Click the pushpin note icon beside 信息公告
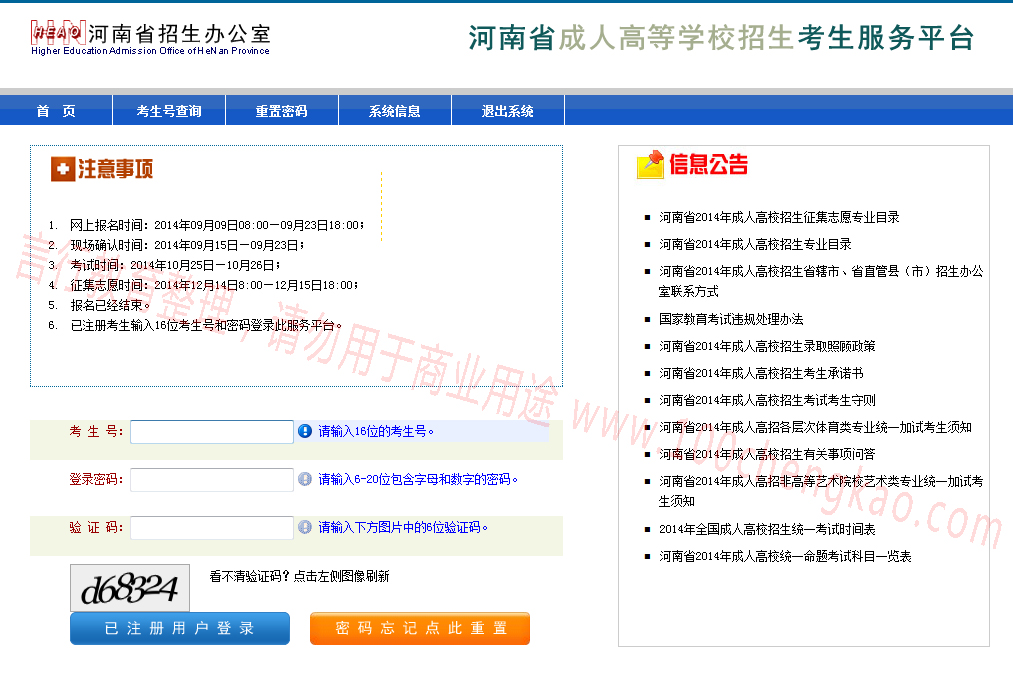 [651, 164]
